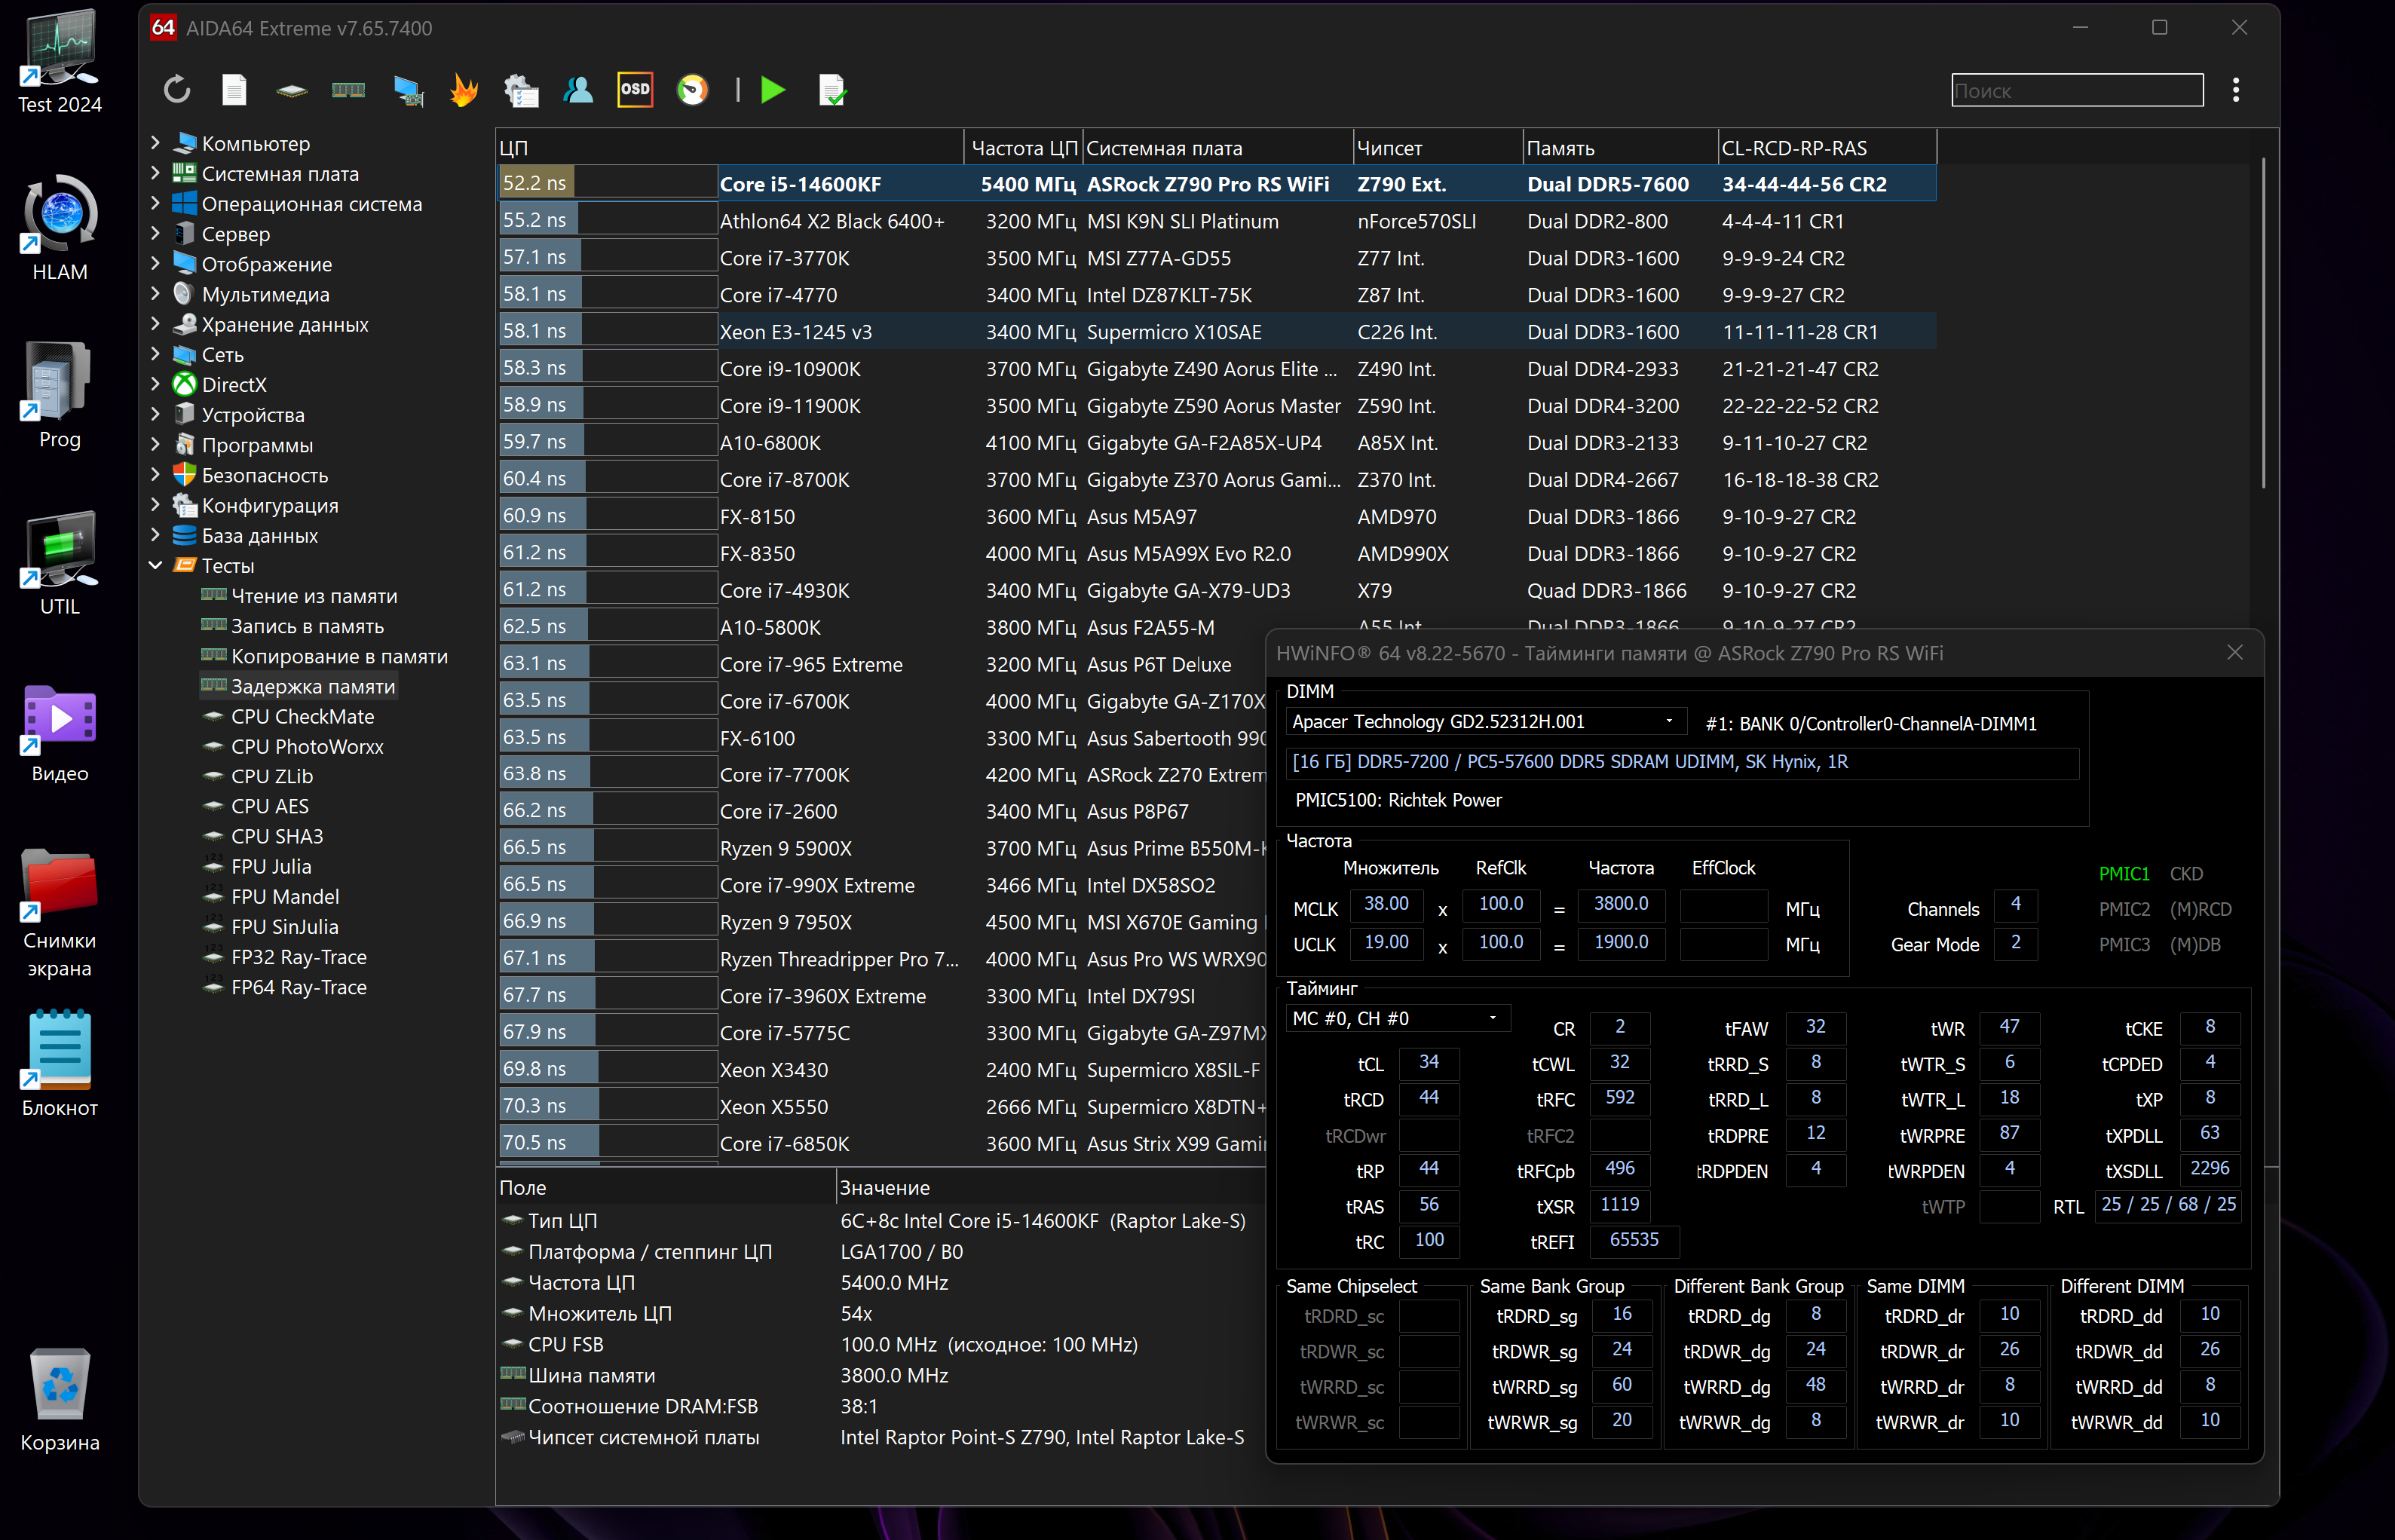
Task: Open the three-dot main menu
Action: coord(2235,90)
